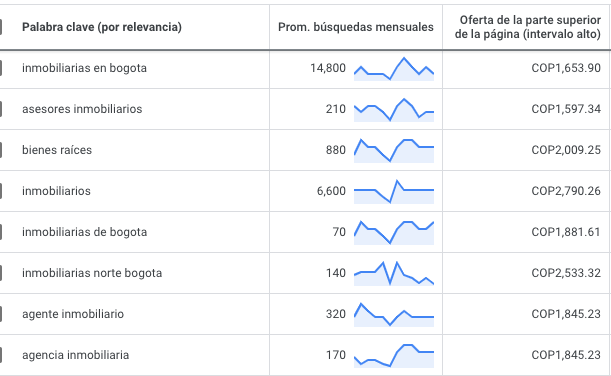Sort by Palabra clave (por relevancia) header
Image resolution: width=611 pixels, height=376 pixels.
point(102,27)
